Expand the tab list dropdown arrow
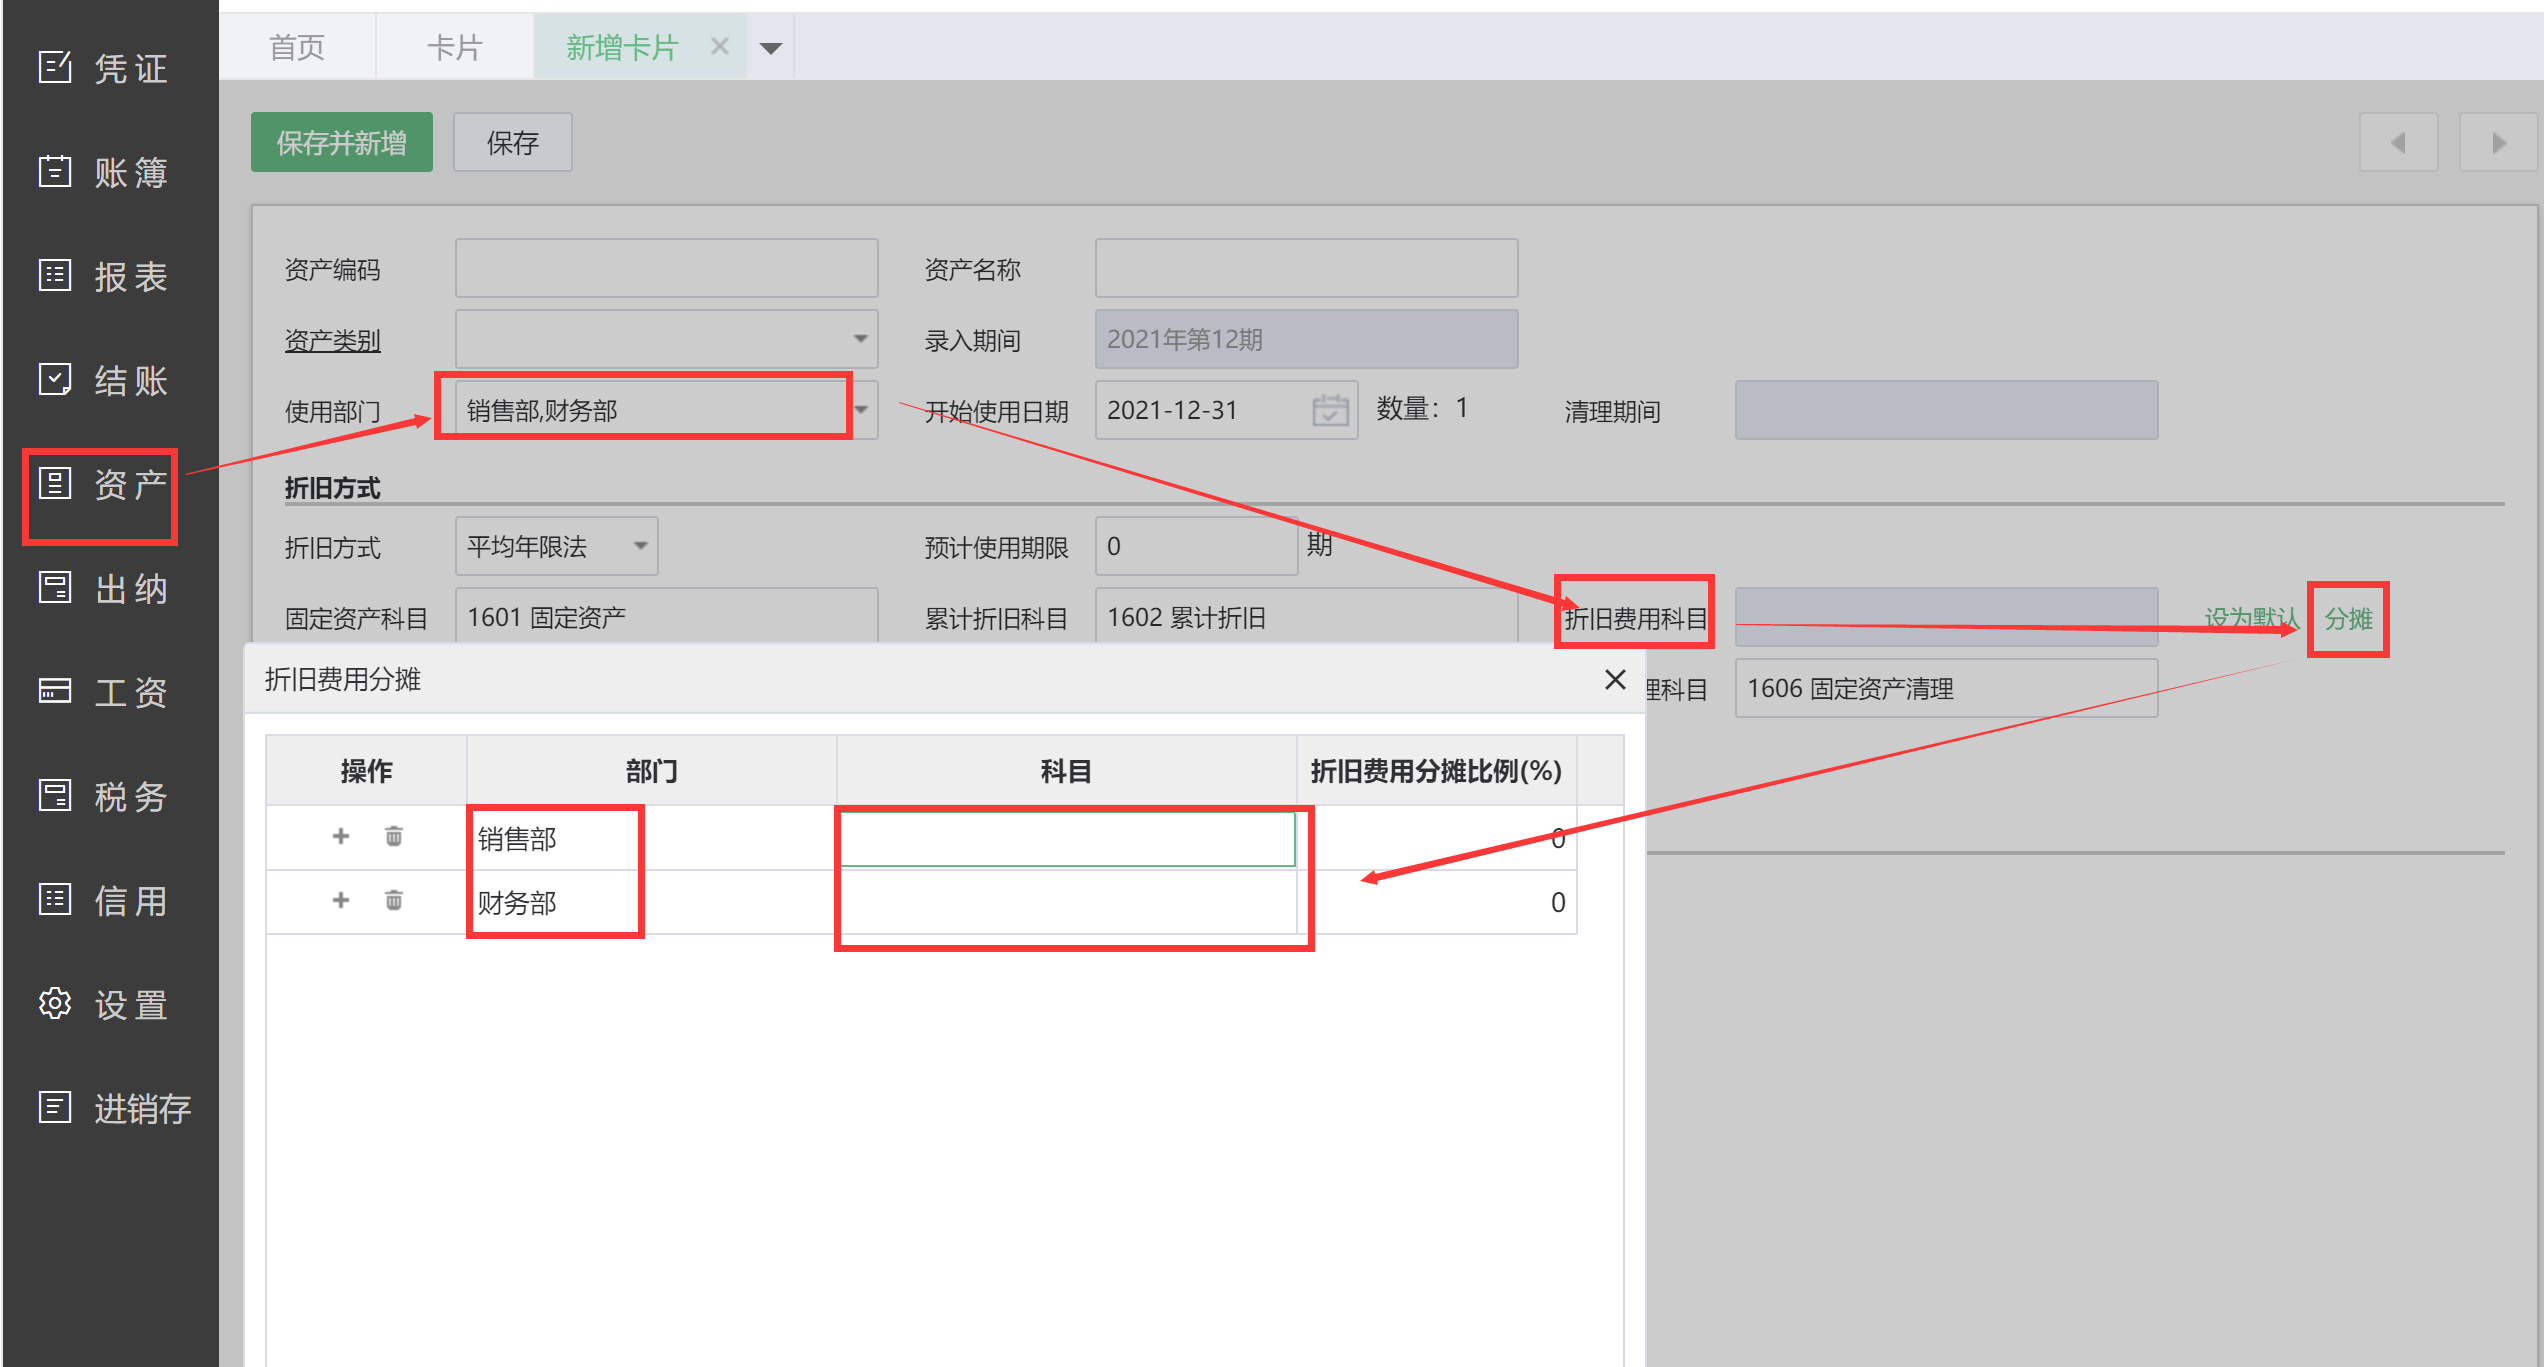2544x1367 pixels. tap(770, 48)
